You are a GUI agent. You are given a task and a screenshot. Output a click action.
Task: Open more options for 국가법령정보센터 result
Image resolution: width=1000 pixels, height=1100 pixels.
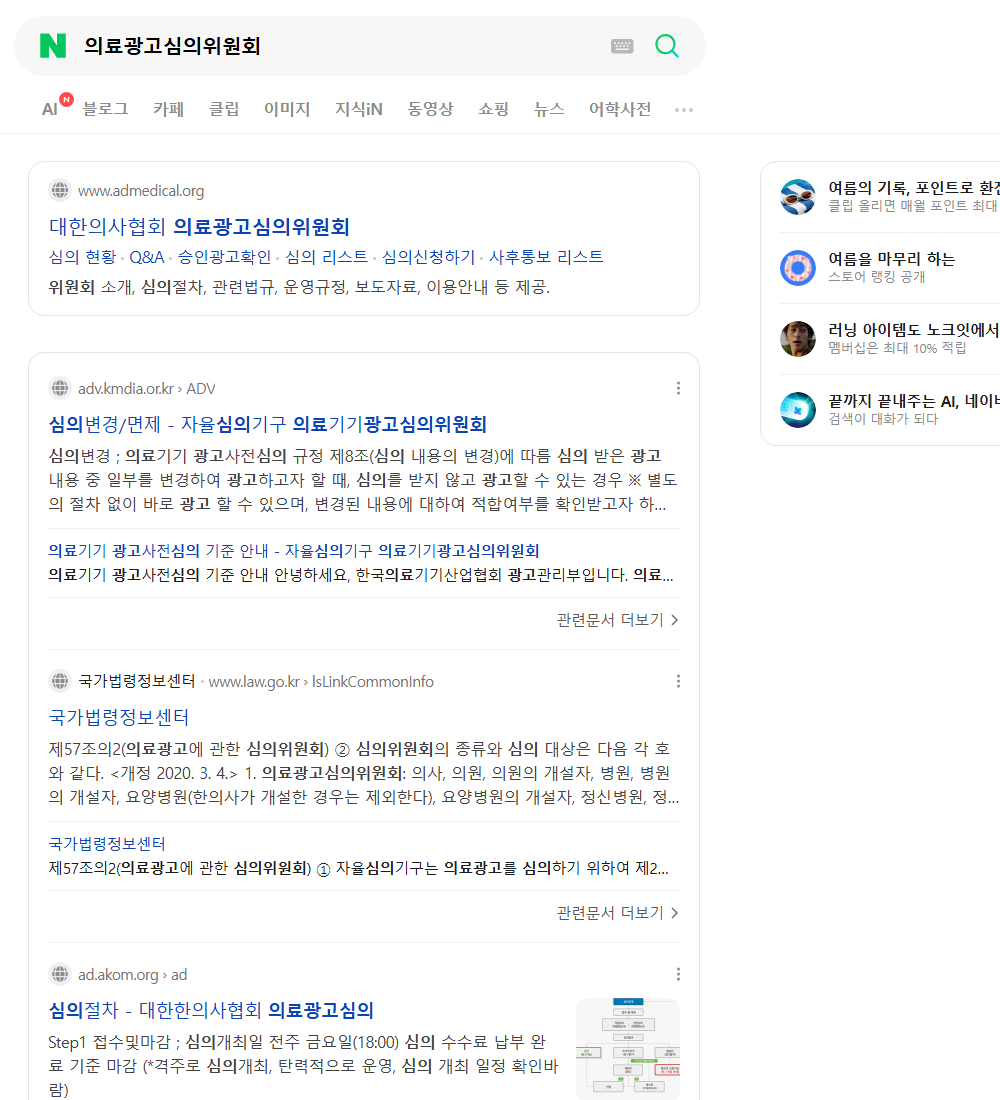point(678,681)
